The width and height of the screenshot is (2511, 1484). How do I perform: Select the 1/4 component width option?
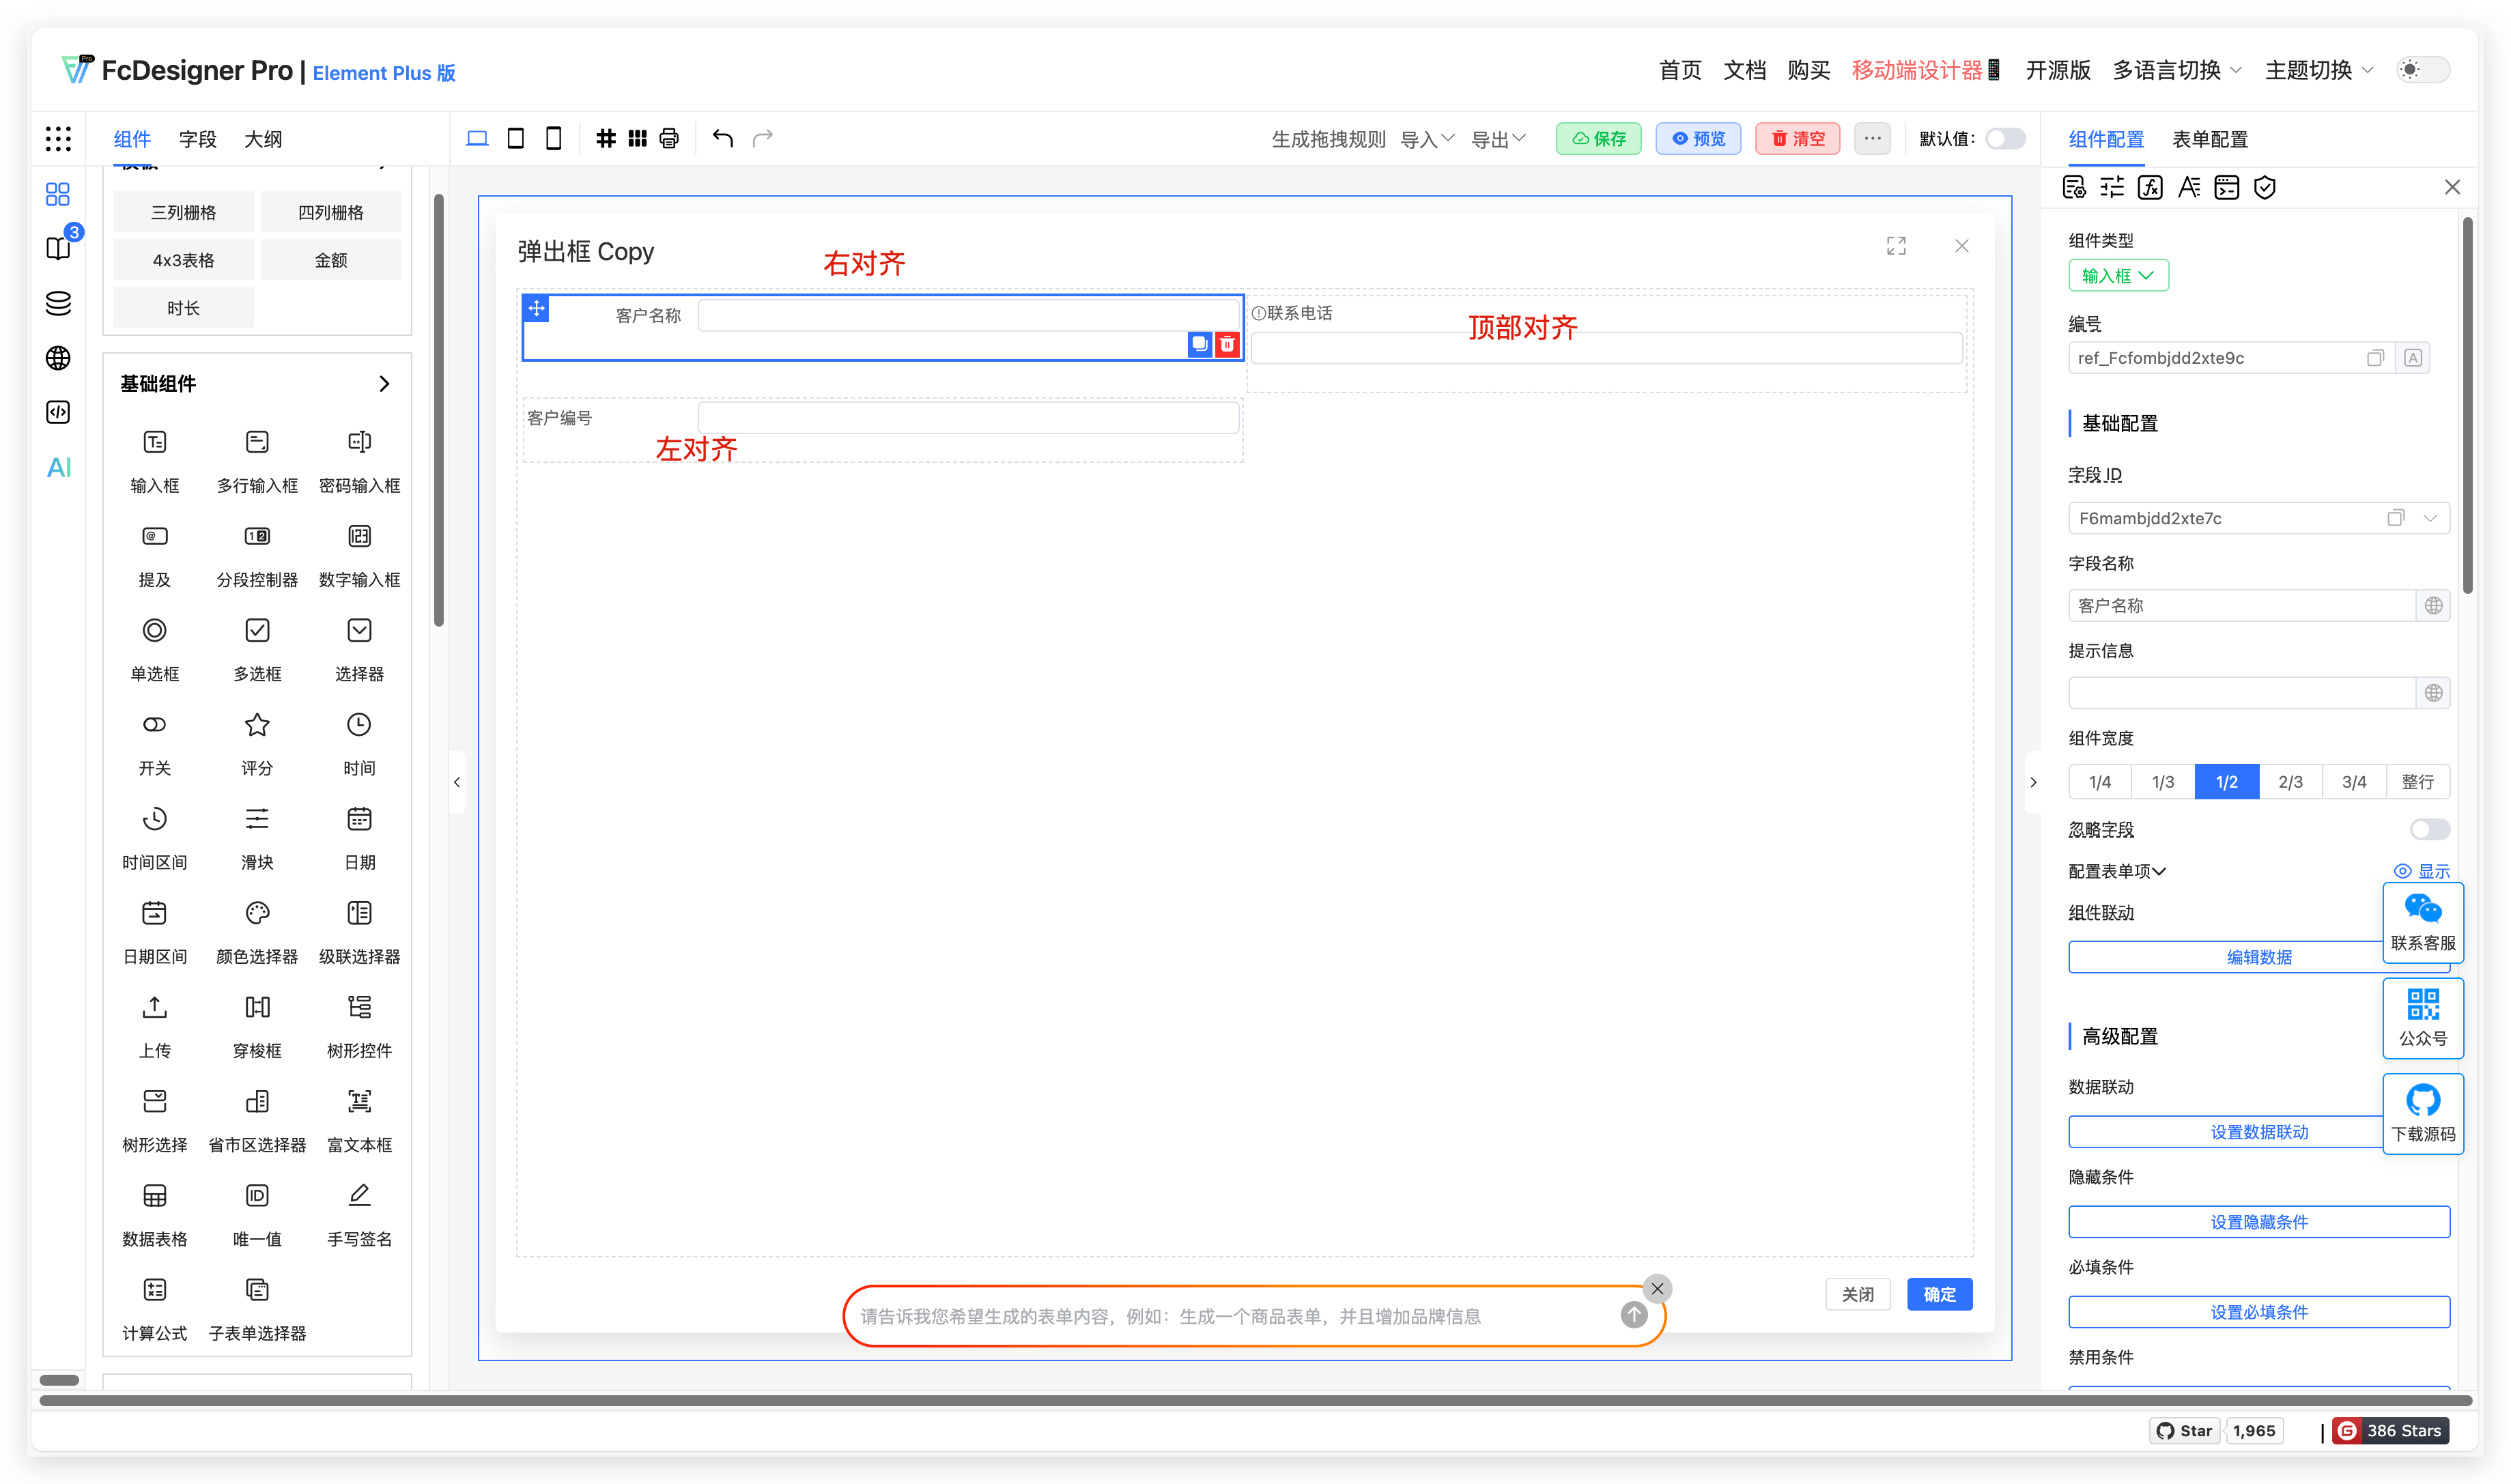(x=2099, y=781)
